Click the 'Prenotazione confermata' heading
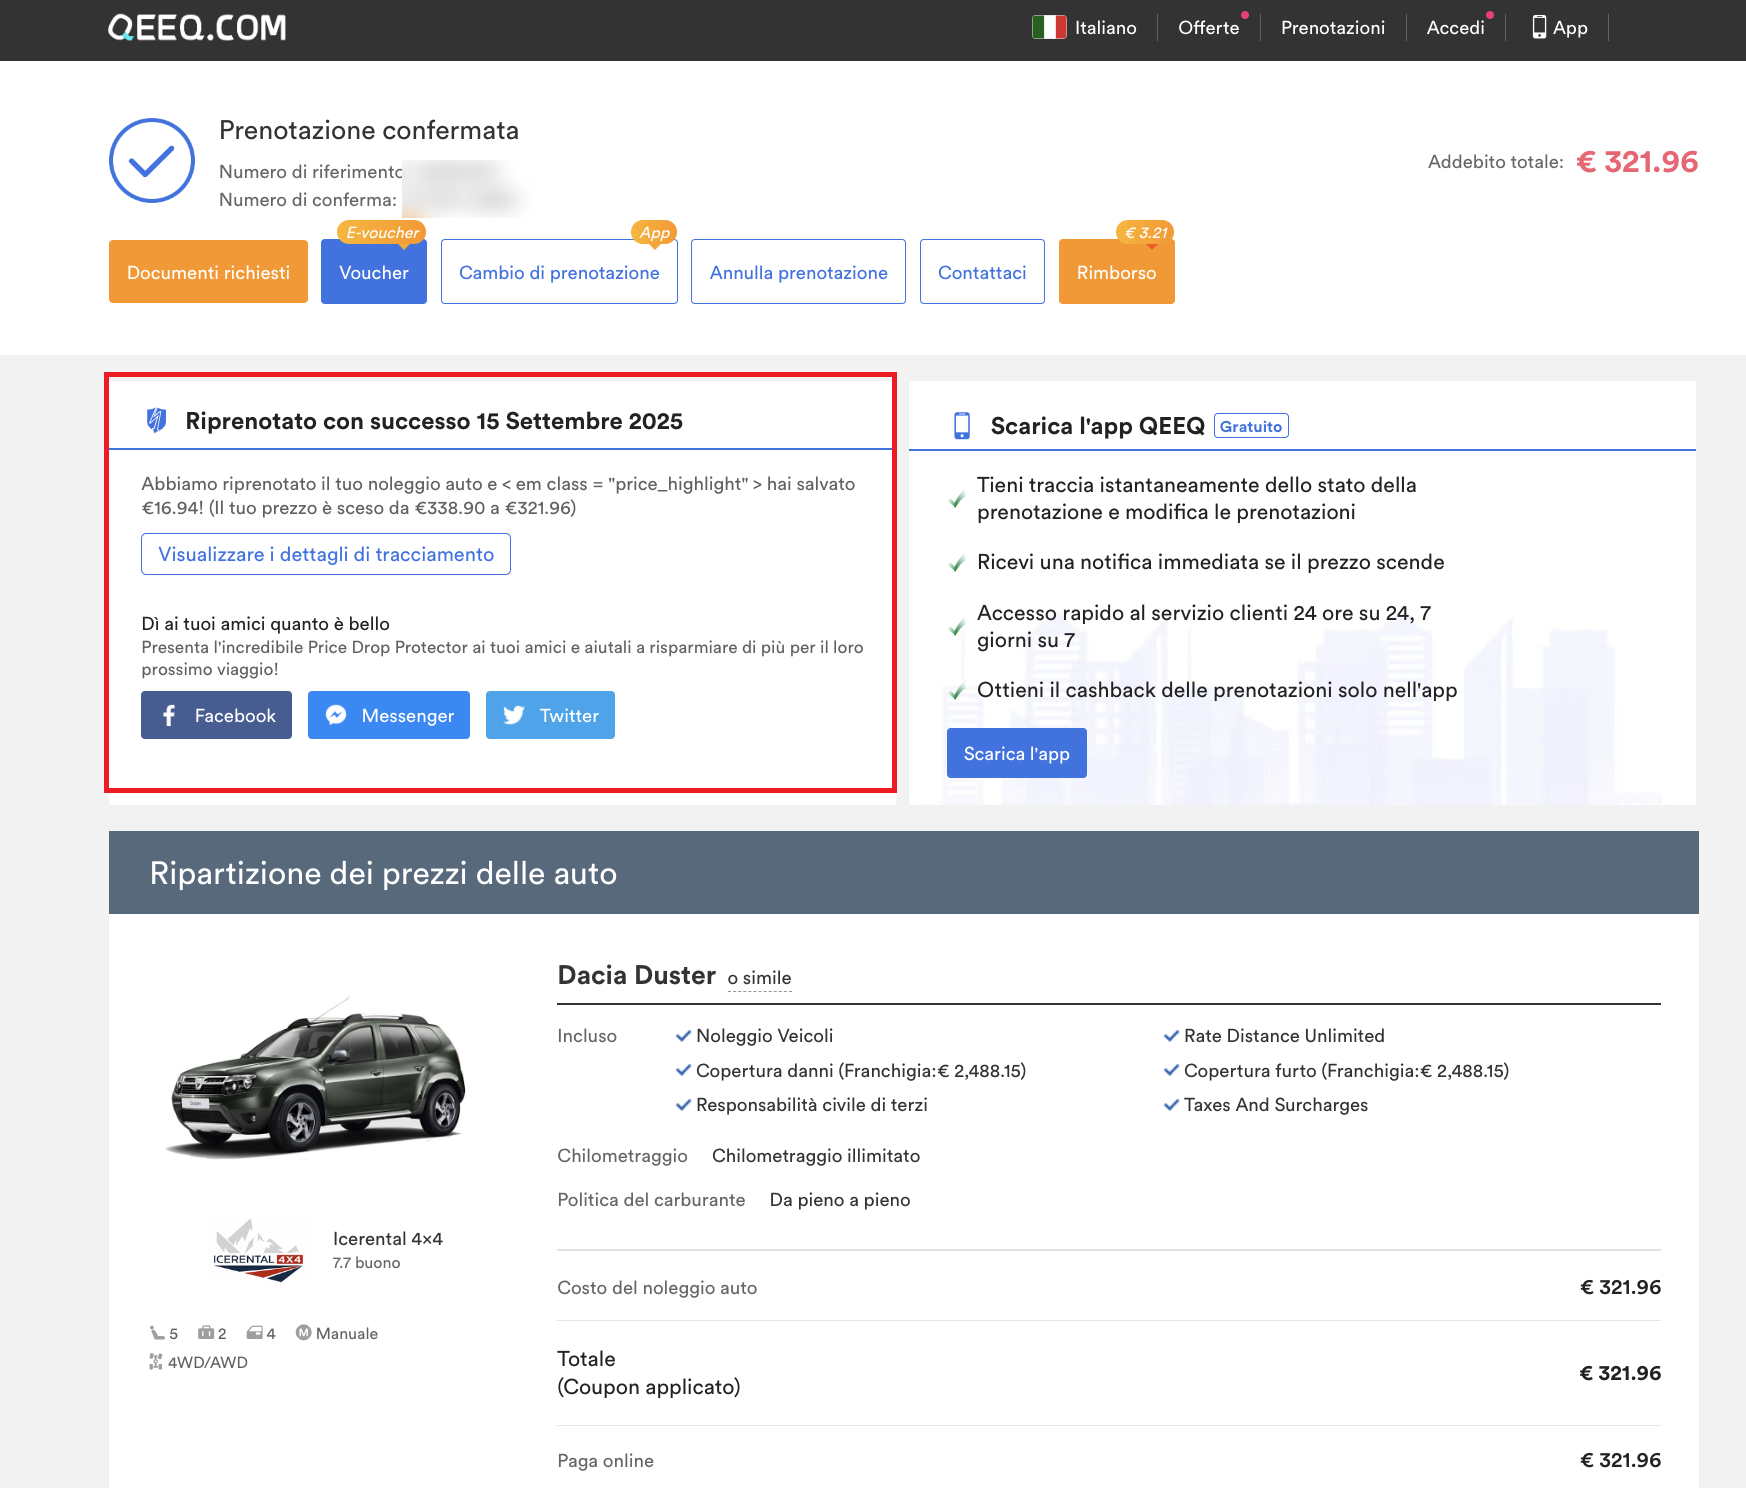The image size is (1746, 1488). (369, 130)
